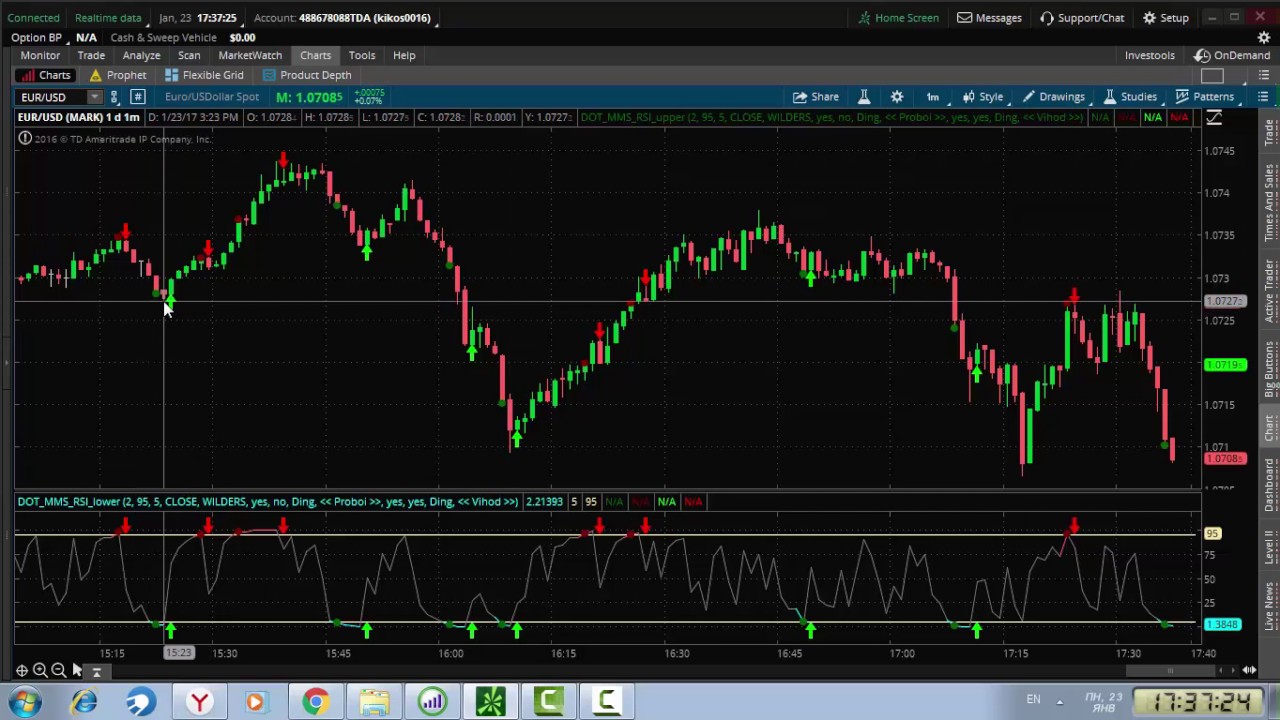Open the Level II side tab

(1269, 546)
